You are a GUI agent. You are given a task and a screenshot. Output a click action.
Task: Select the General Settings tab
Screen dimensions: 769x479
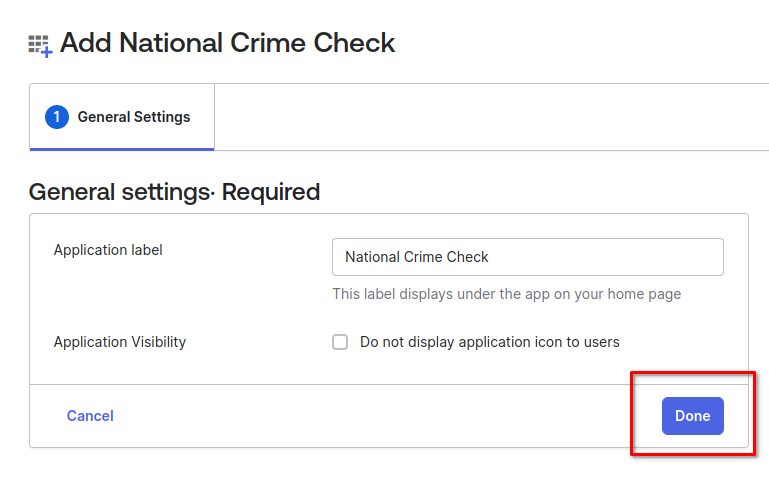[133, 117]
